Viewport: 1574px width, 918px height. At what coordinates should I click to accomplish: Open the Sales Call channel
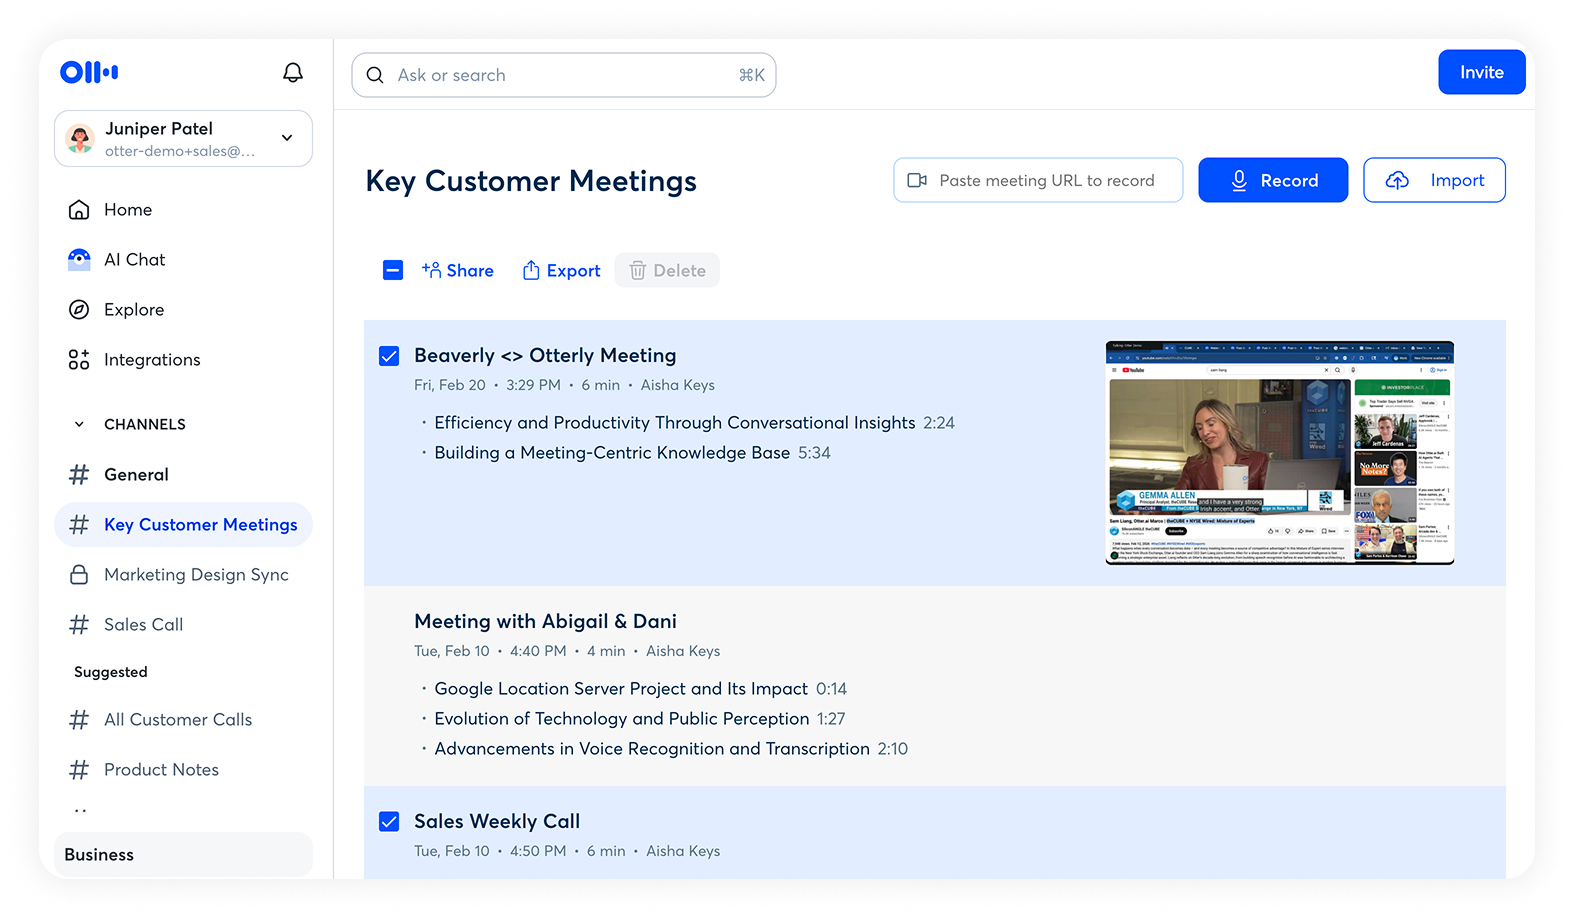tap(143, 625)
